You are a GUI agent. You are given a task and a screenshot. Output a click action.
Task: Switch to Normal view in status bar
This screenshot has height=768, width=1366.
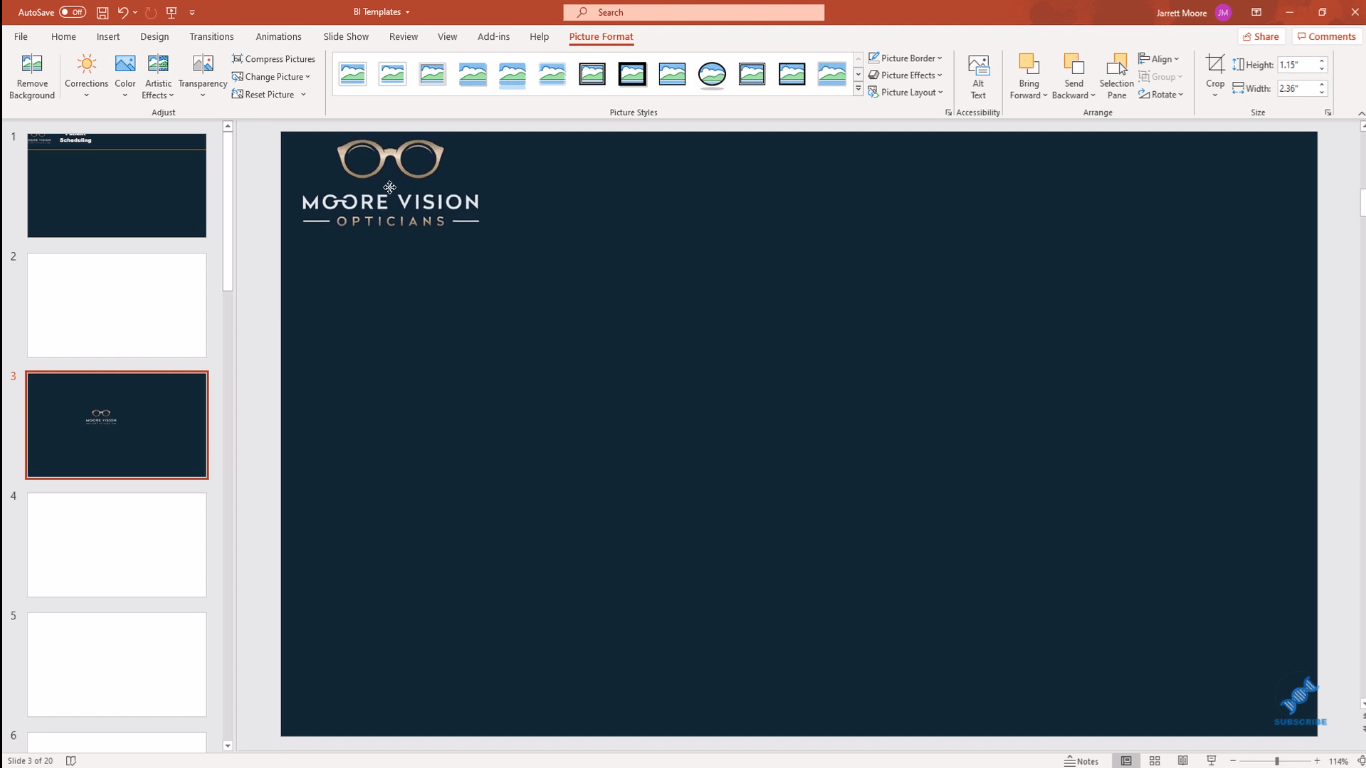pos(1127,761)
